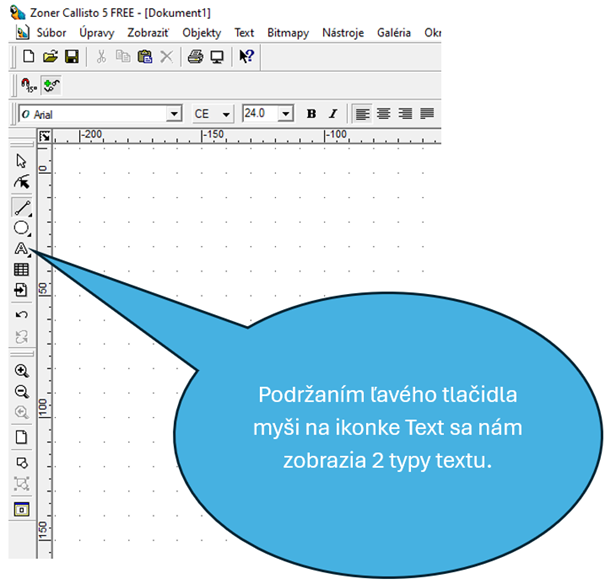Open the Text menu
605x584 pixels.
click(x=244, y=33)
